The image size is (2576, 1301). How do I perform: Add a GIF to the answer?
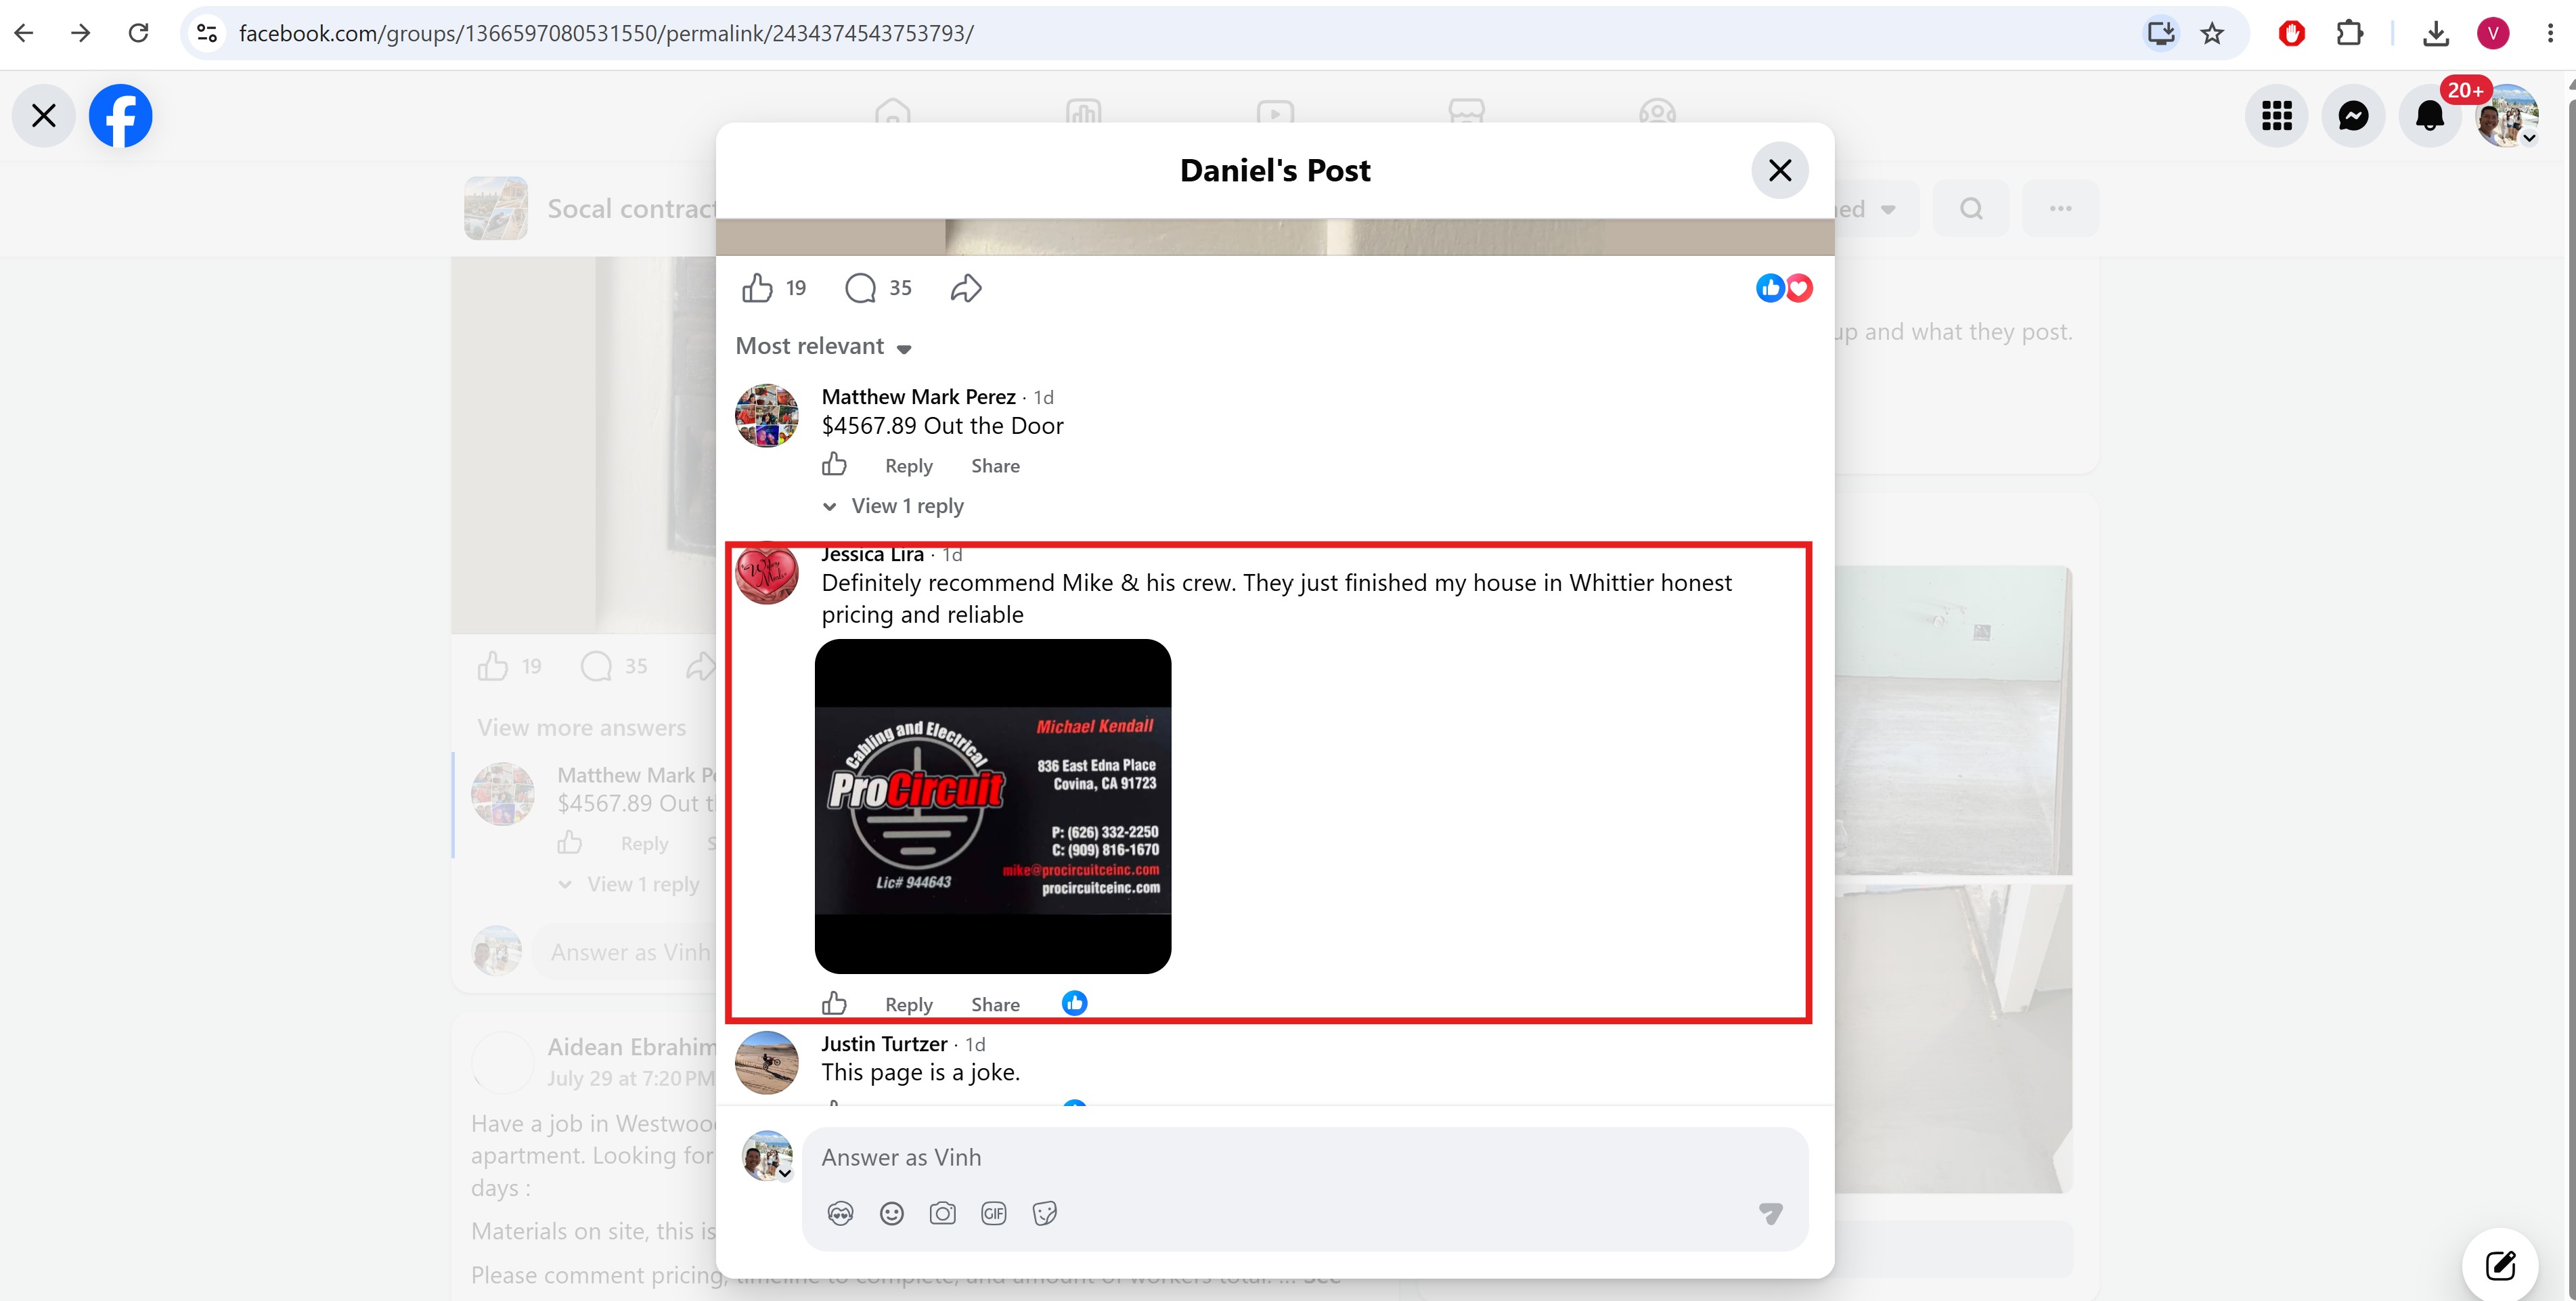[x=994, y=1214]
